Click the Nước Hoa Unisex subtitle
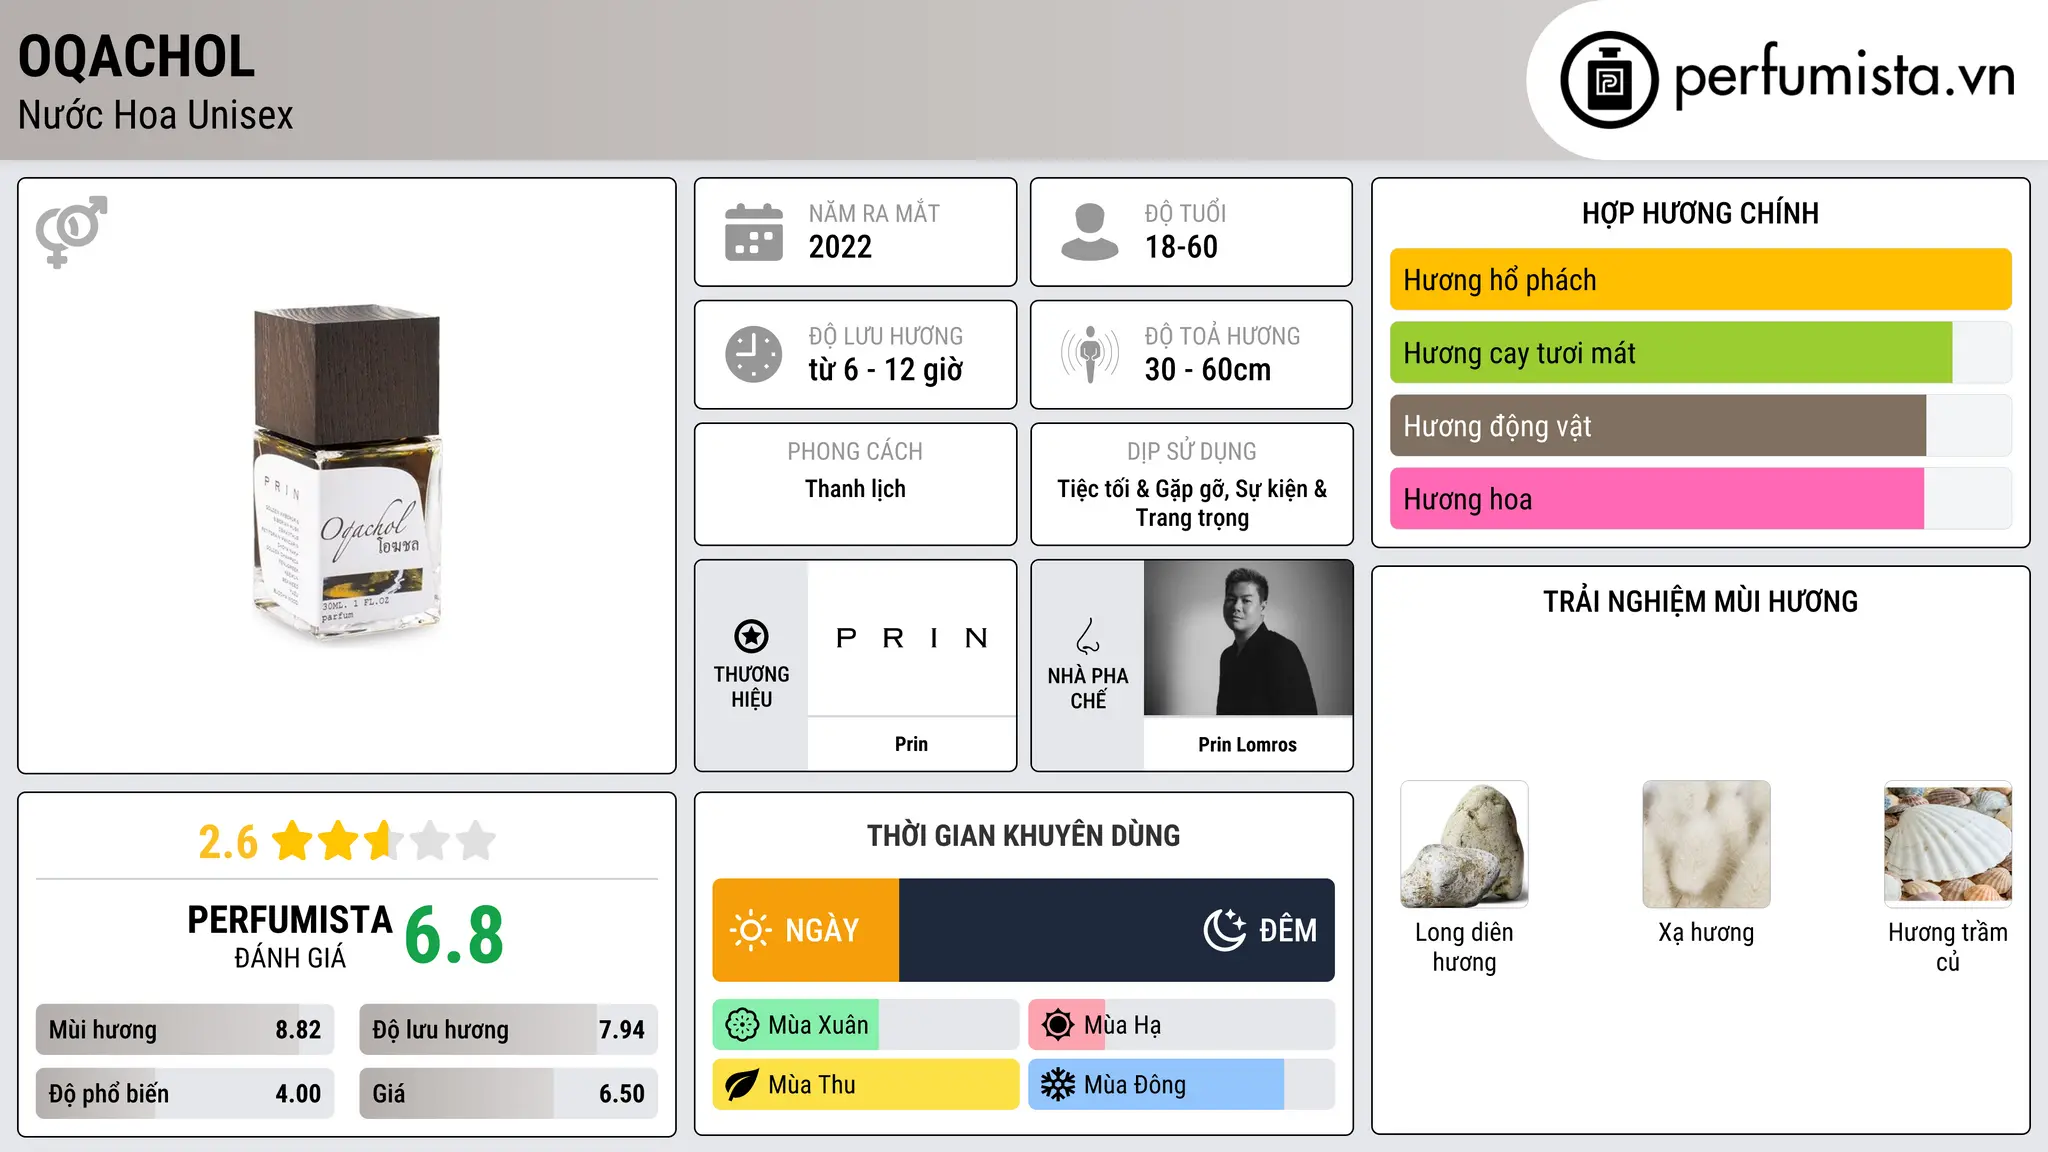This screenshot has width=2048, height=1152. pyautogui.click(x=156, y=116)
